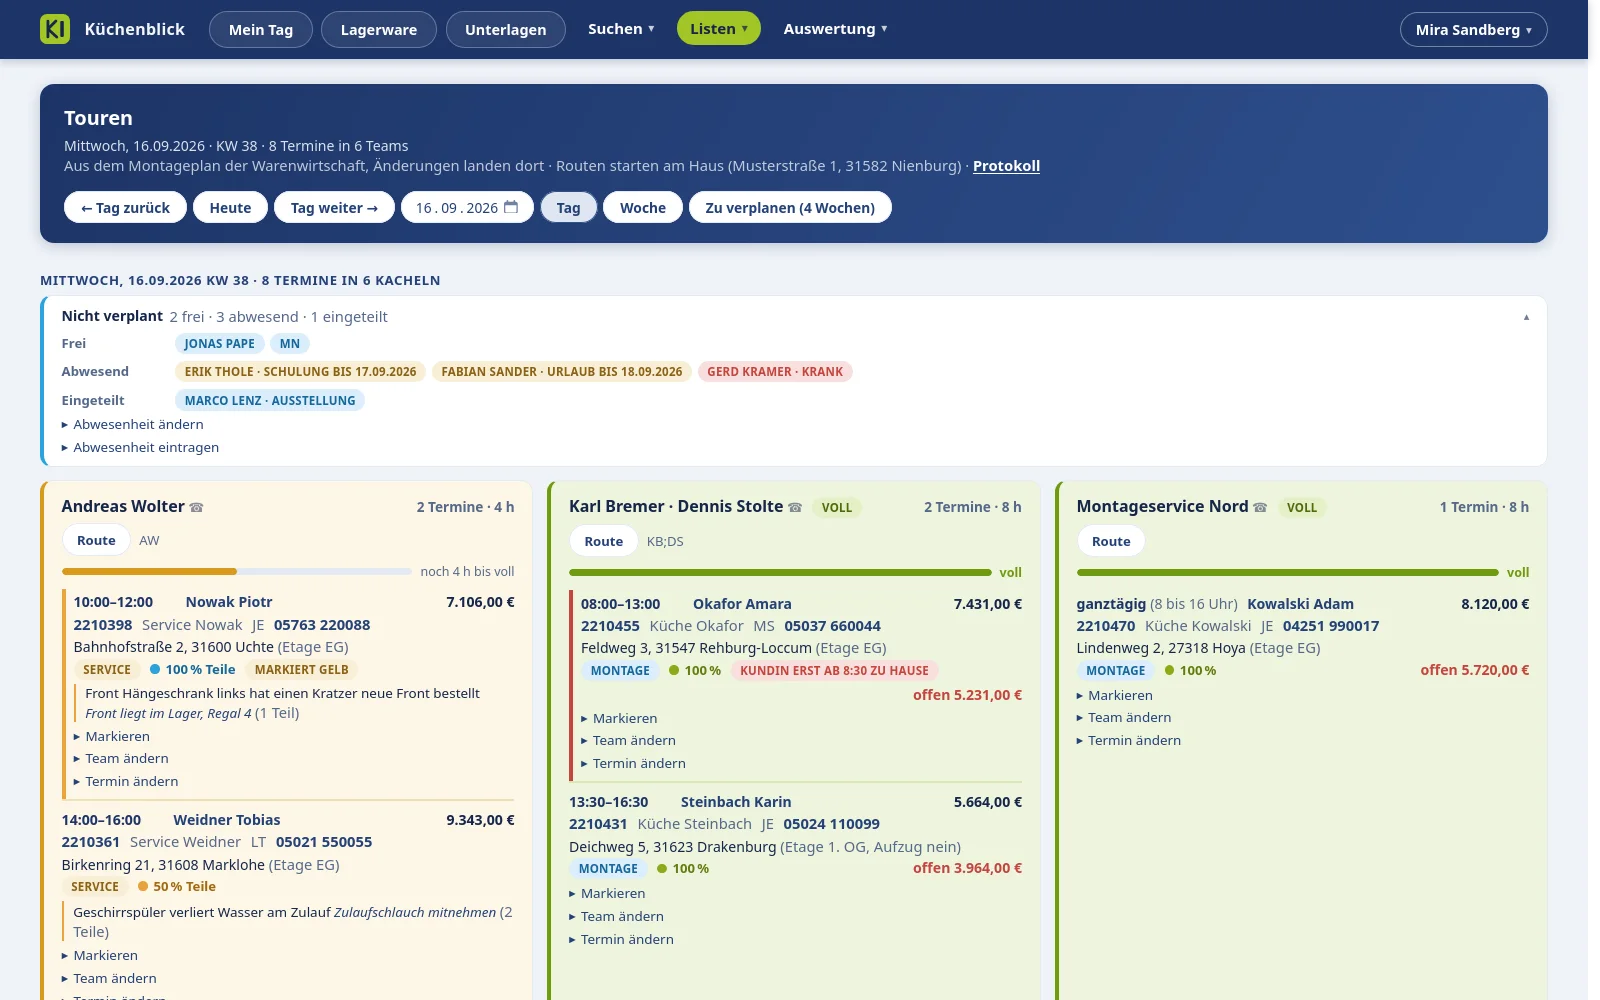Open Unterlagen section
Viewport: 1600px width, 1000px height.
(506, 30)
